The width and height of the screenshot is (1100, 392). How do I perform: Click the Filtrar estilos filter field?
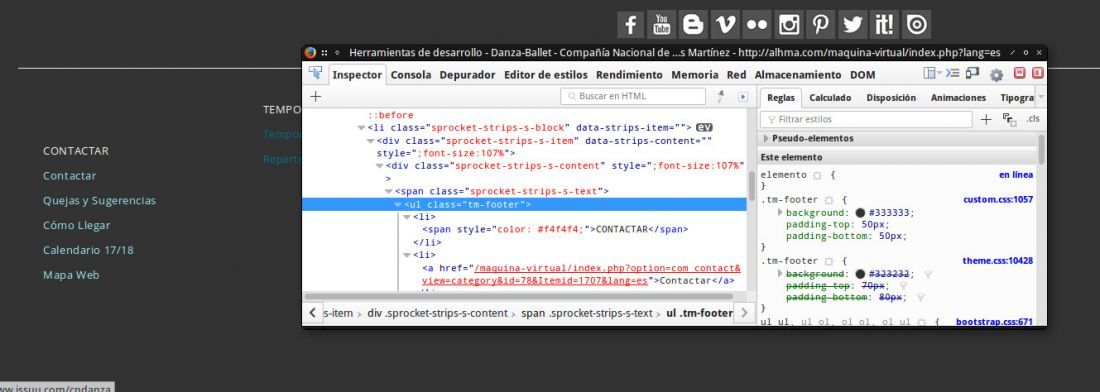tap(866, 119)
